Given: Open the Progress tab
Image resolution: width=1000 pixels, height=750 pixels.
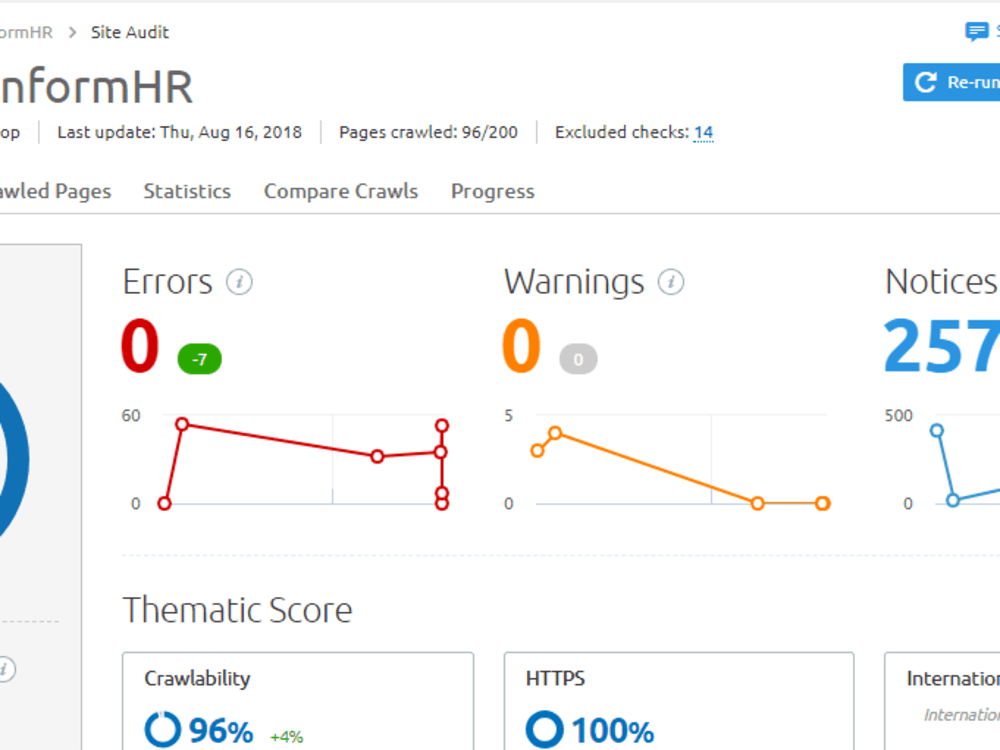Looking at the screenshot, I should (493, 191).
